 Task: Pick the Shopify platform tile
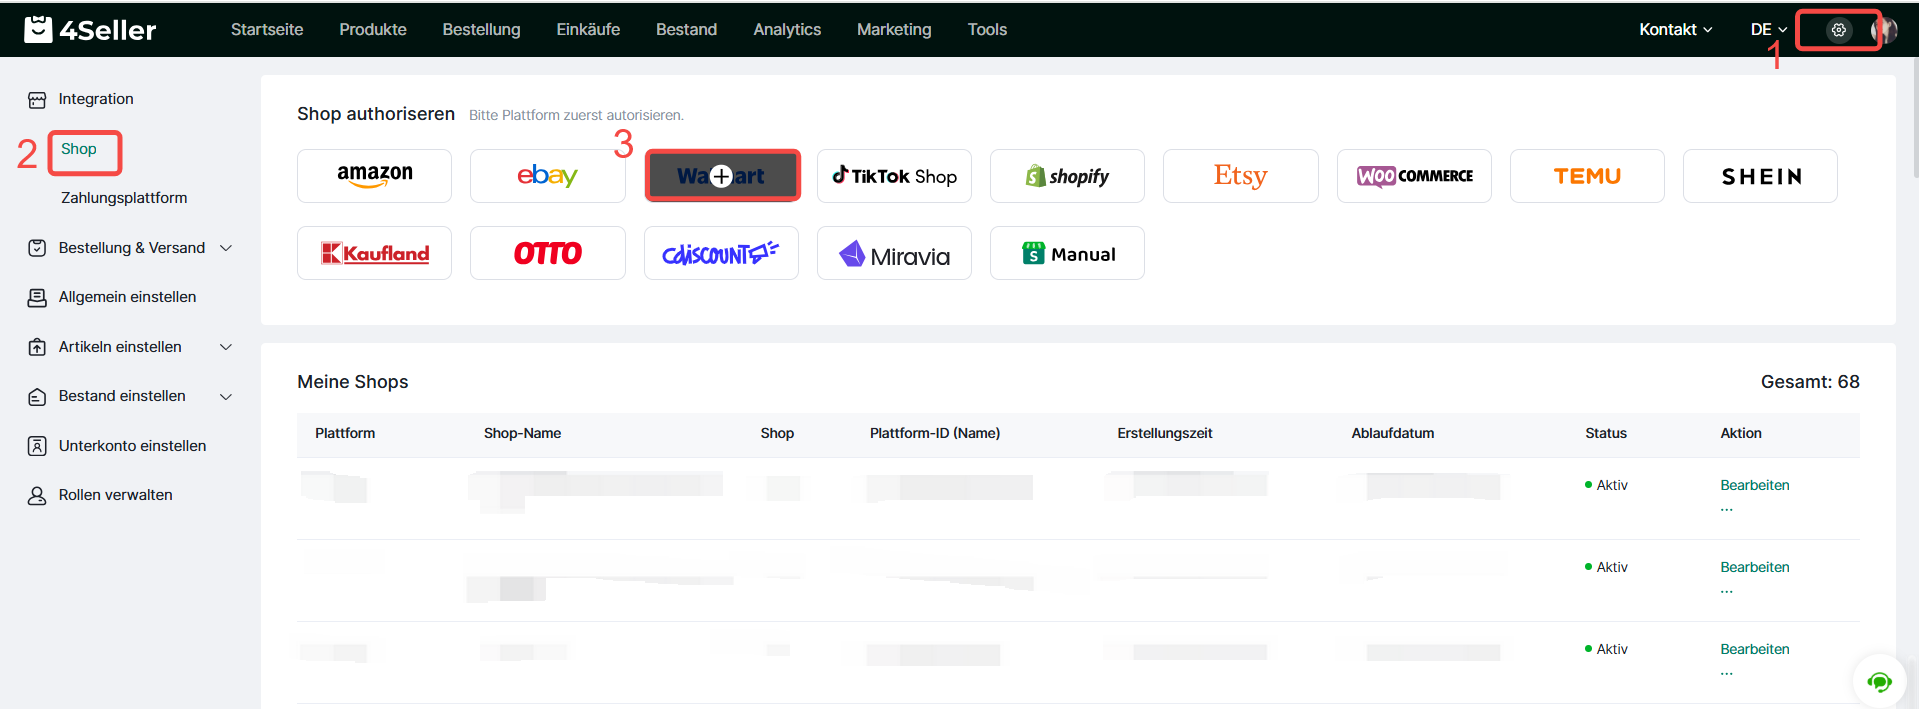1067,176
